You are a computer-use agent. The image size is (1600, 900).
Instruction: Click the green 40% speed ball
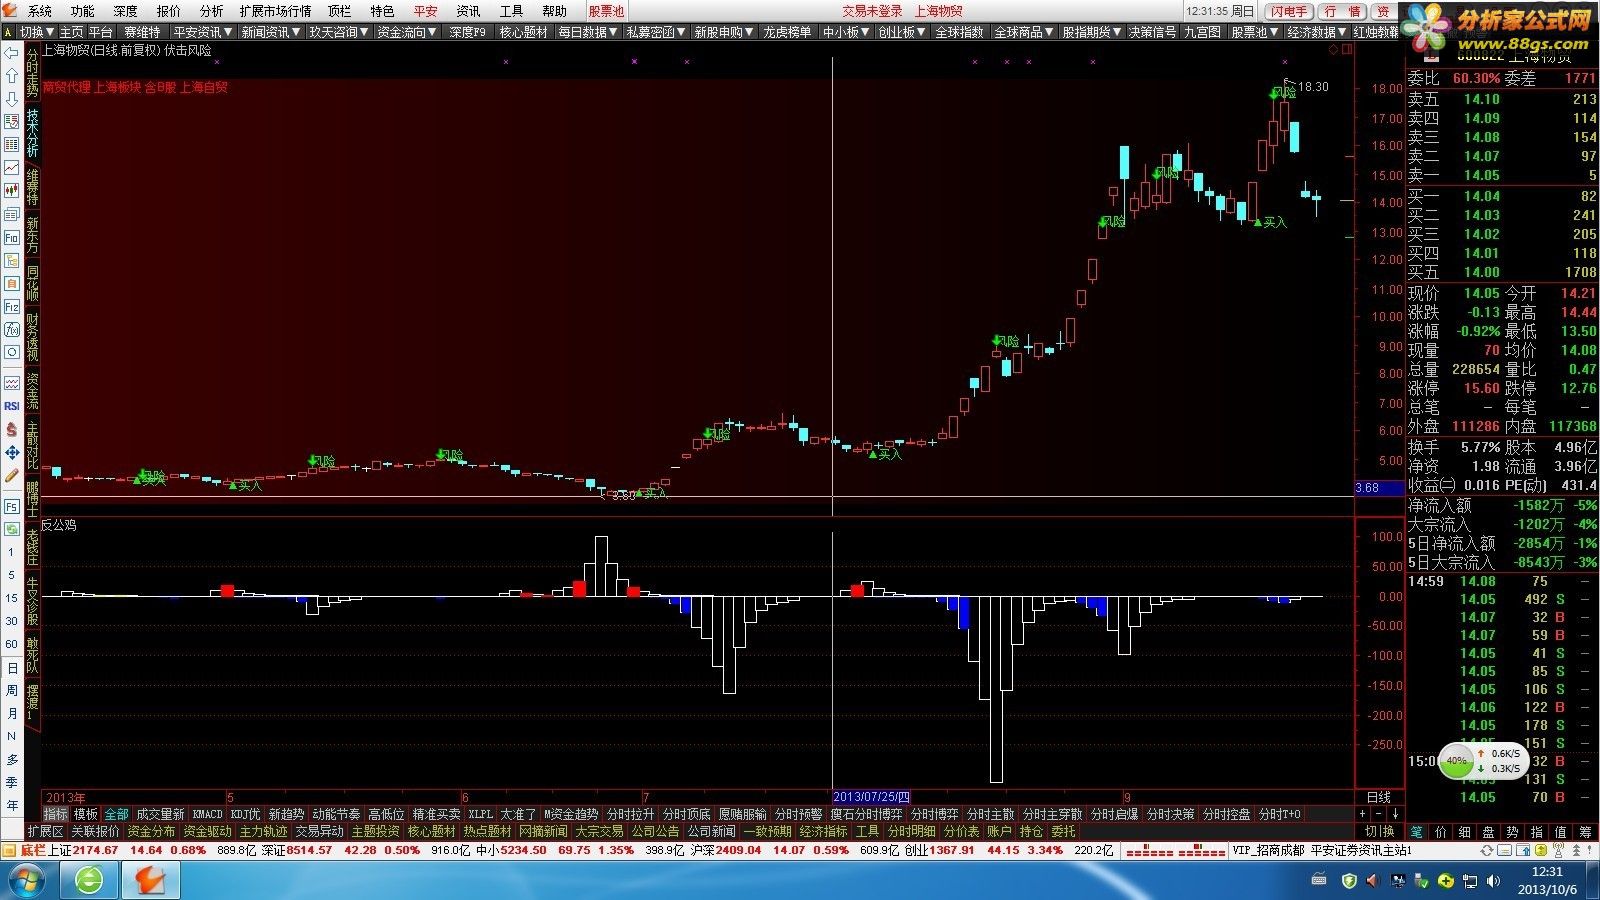tap(1457, 761)
